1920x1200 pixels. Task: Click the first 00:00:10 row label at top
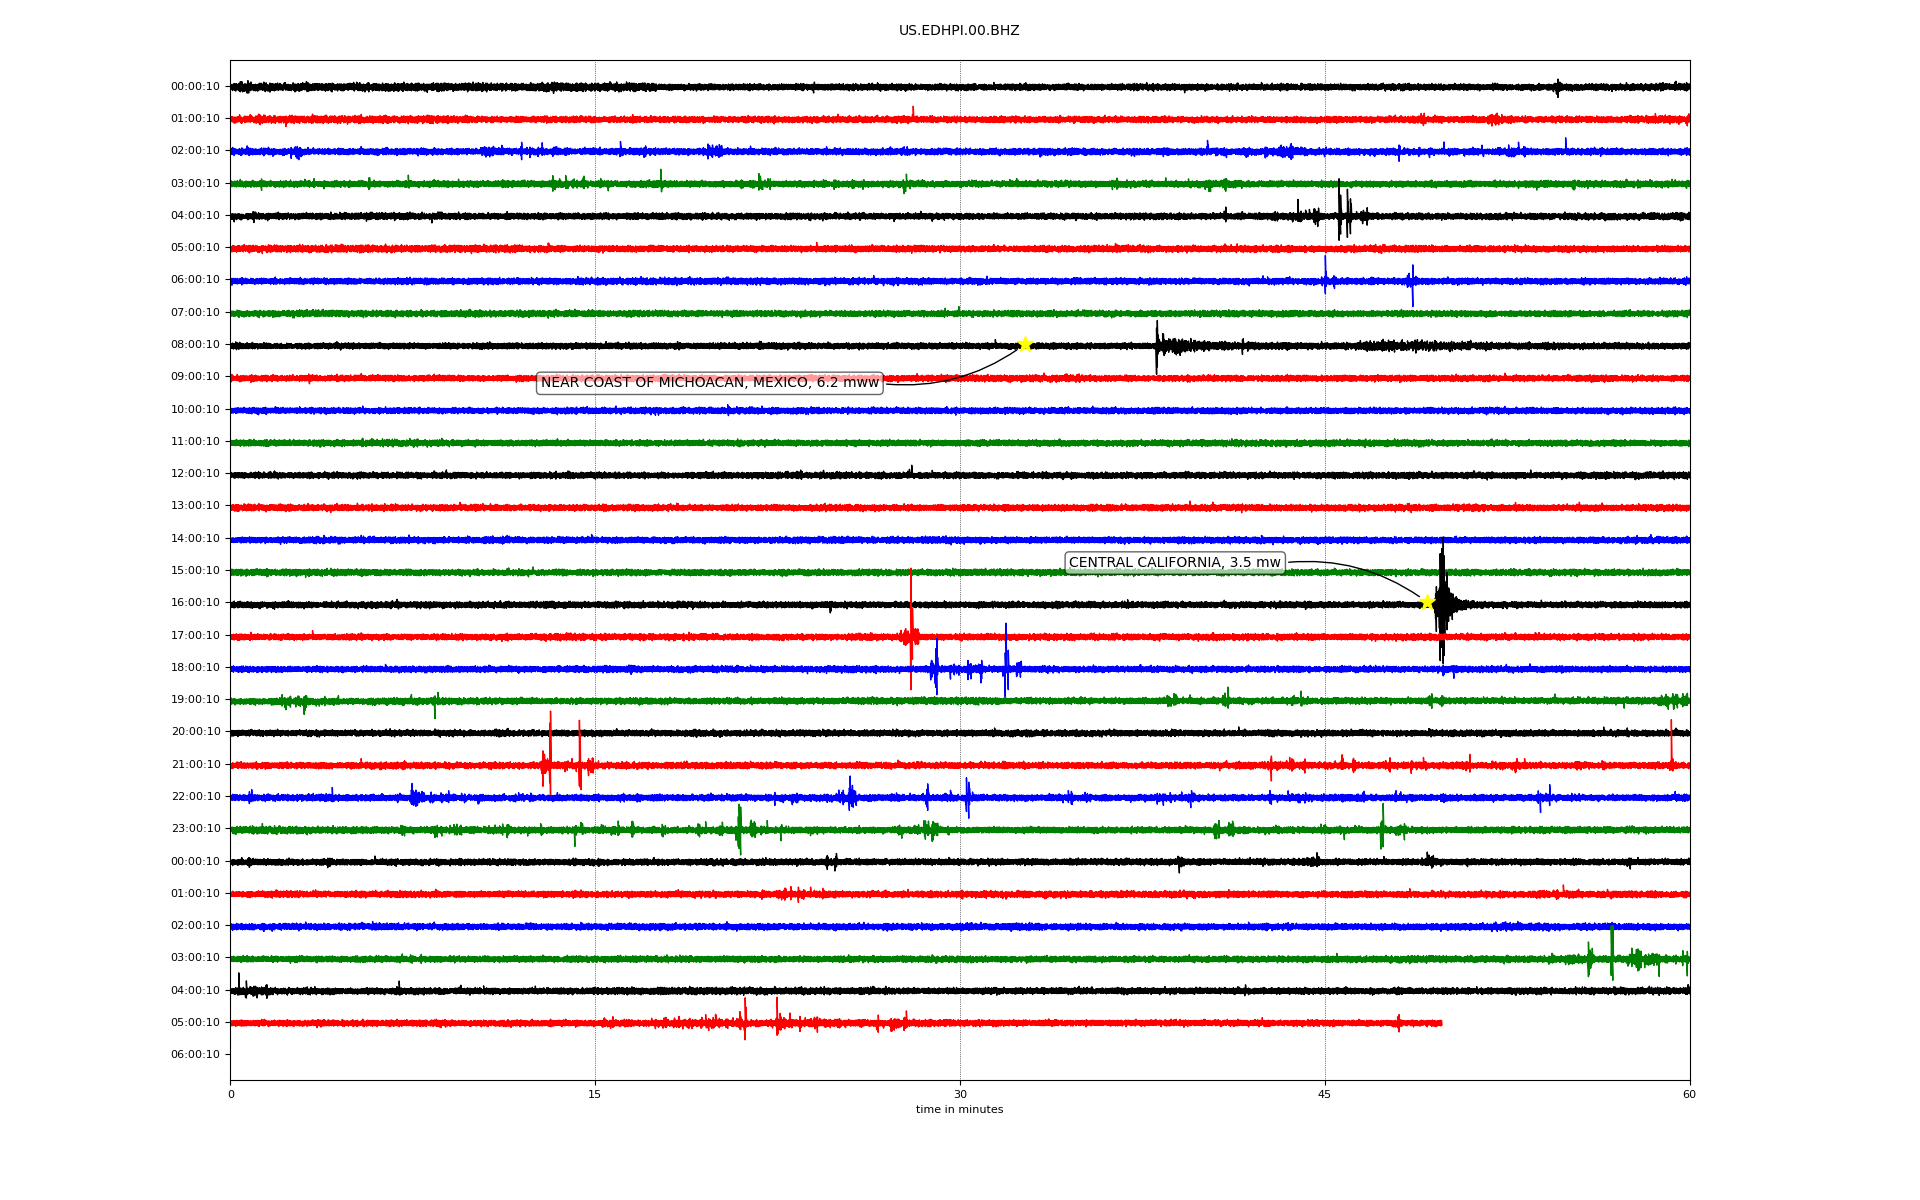195,87
